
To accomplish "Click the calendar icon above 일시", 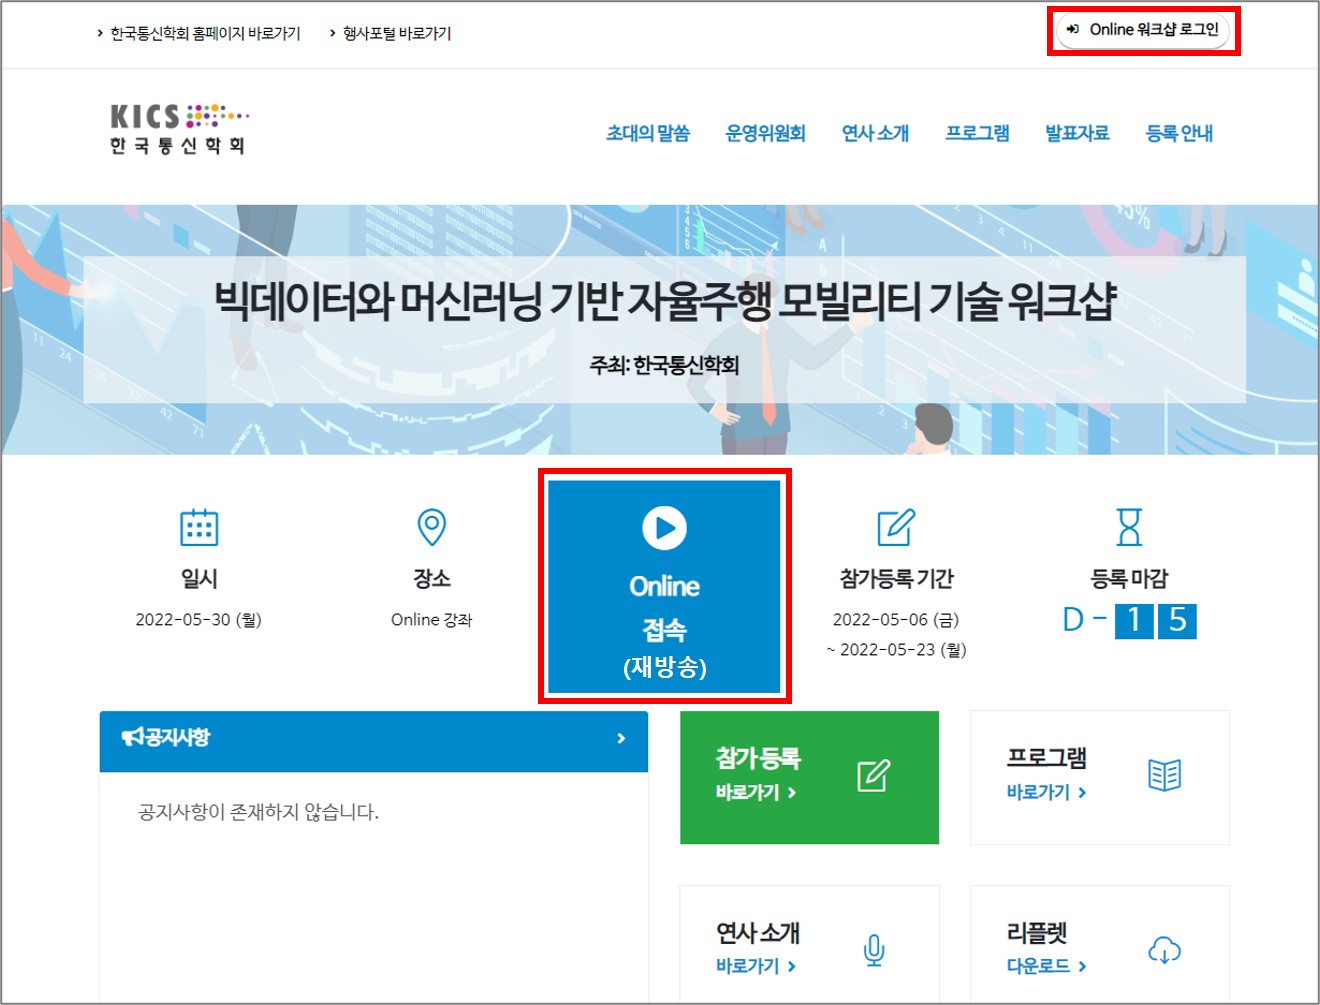I will [199, 527].
